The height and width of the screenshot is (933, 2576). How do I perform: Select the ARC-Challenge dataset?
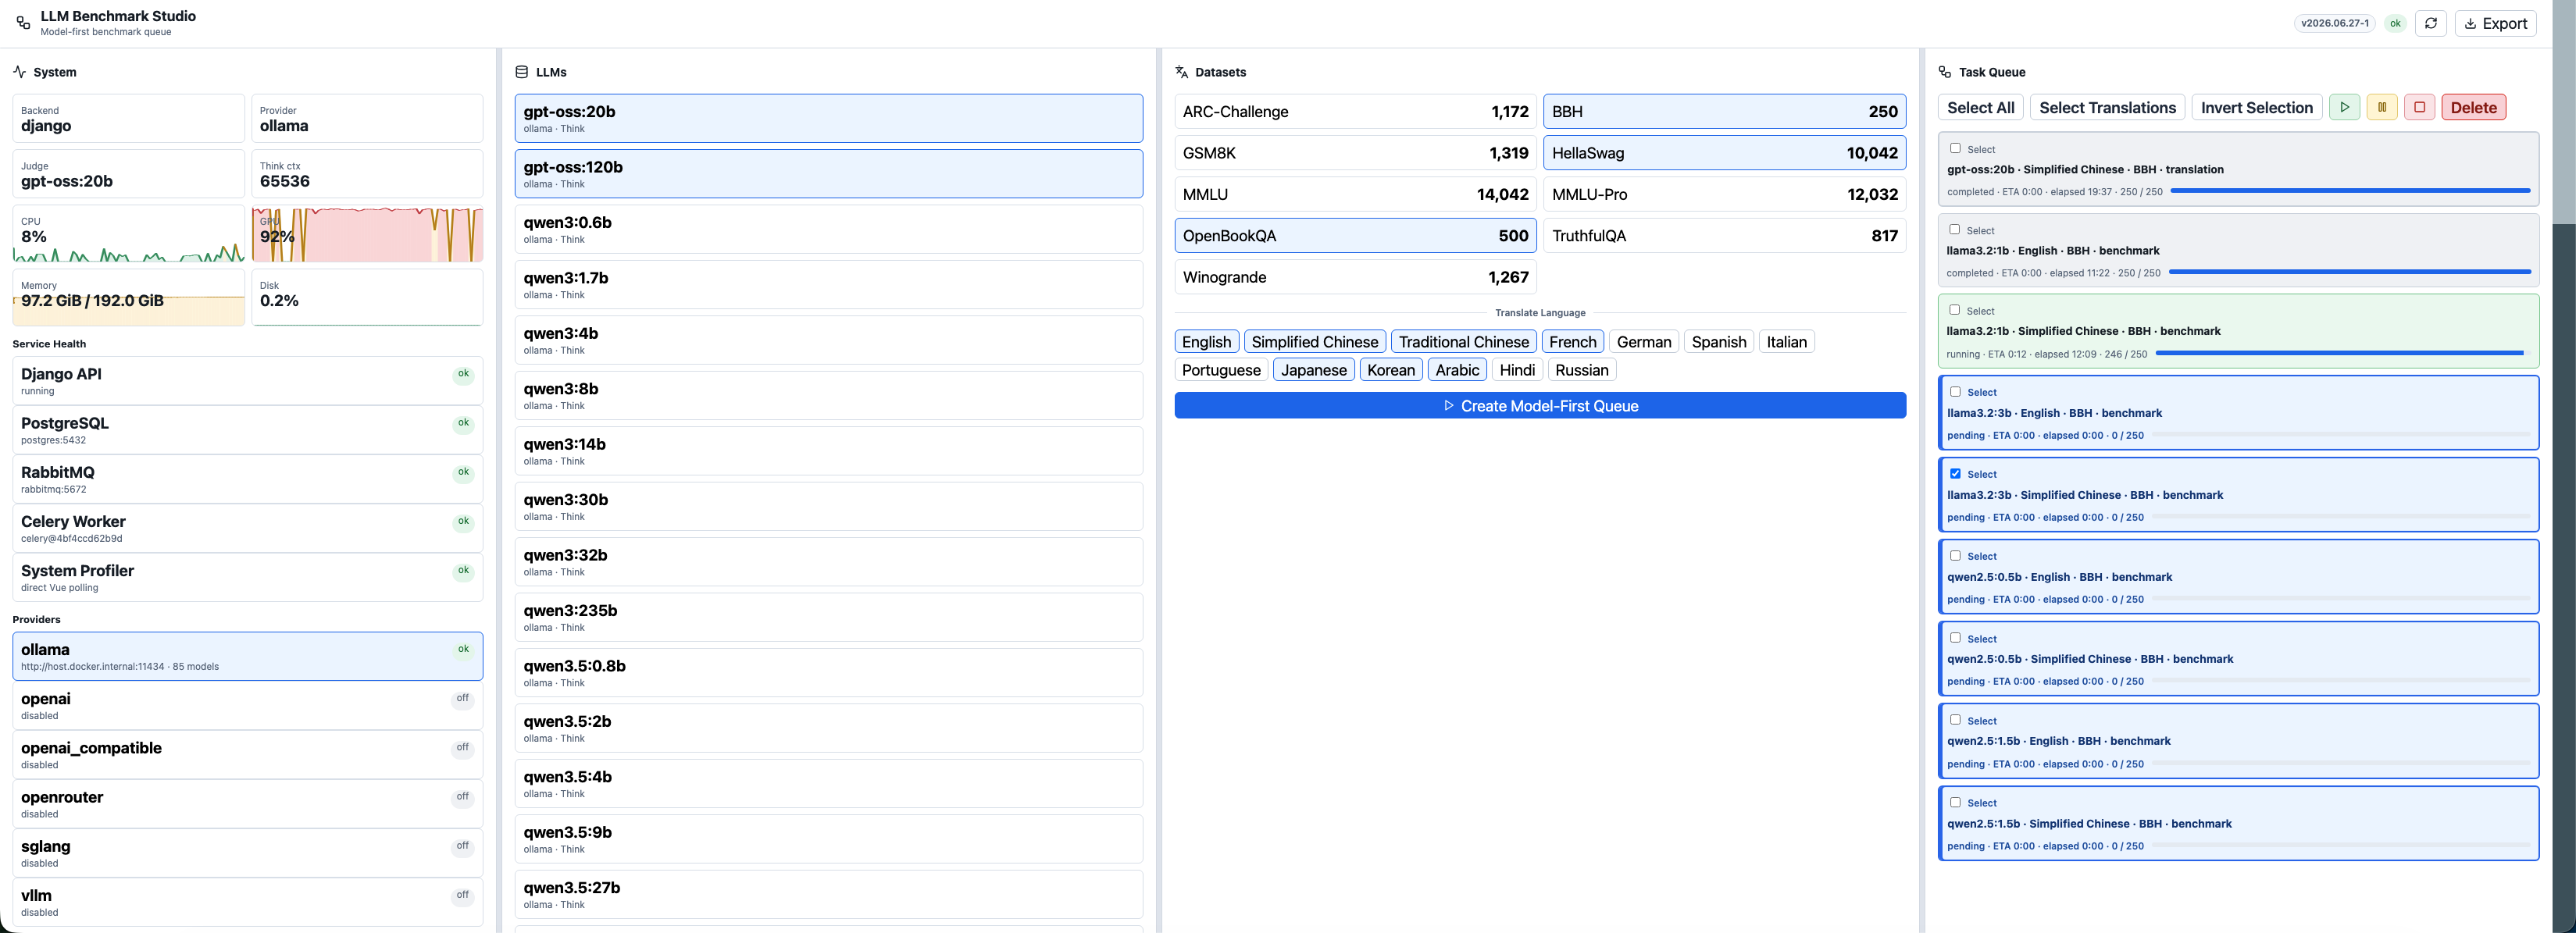[x=1355, y=111]
